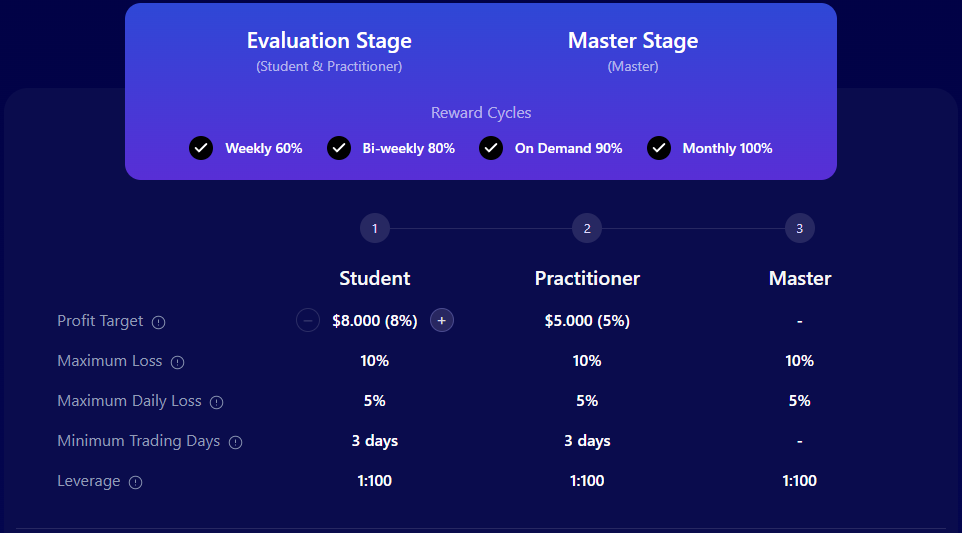Click the Maximum Loss info icon

click(x=178, y=362)
